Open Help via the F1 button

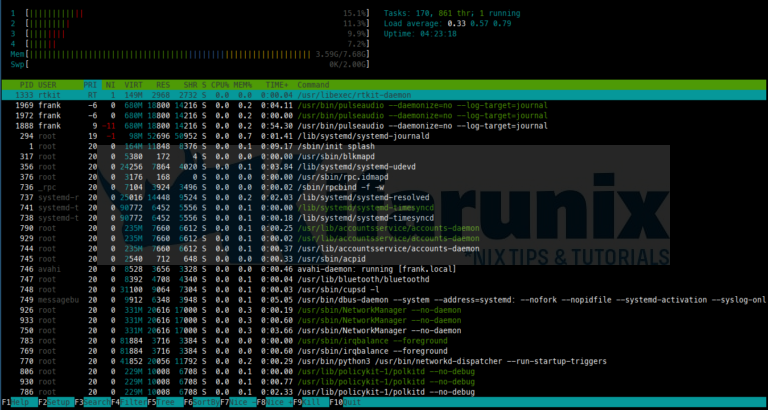(x=20, y=402)
